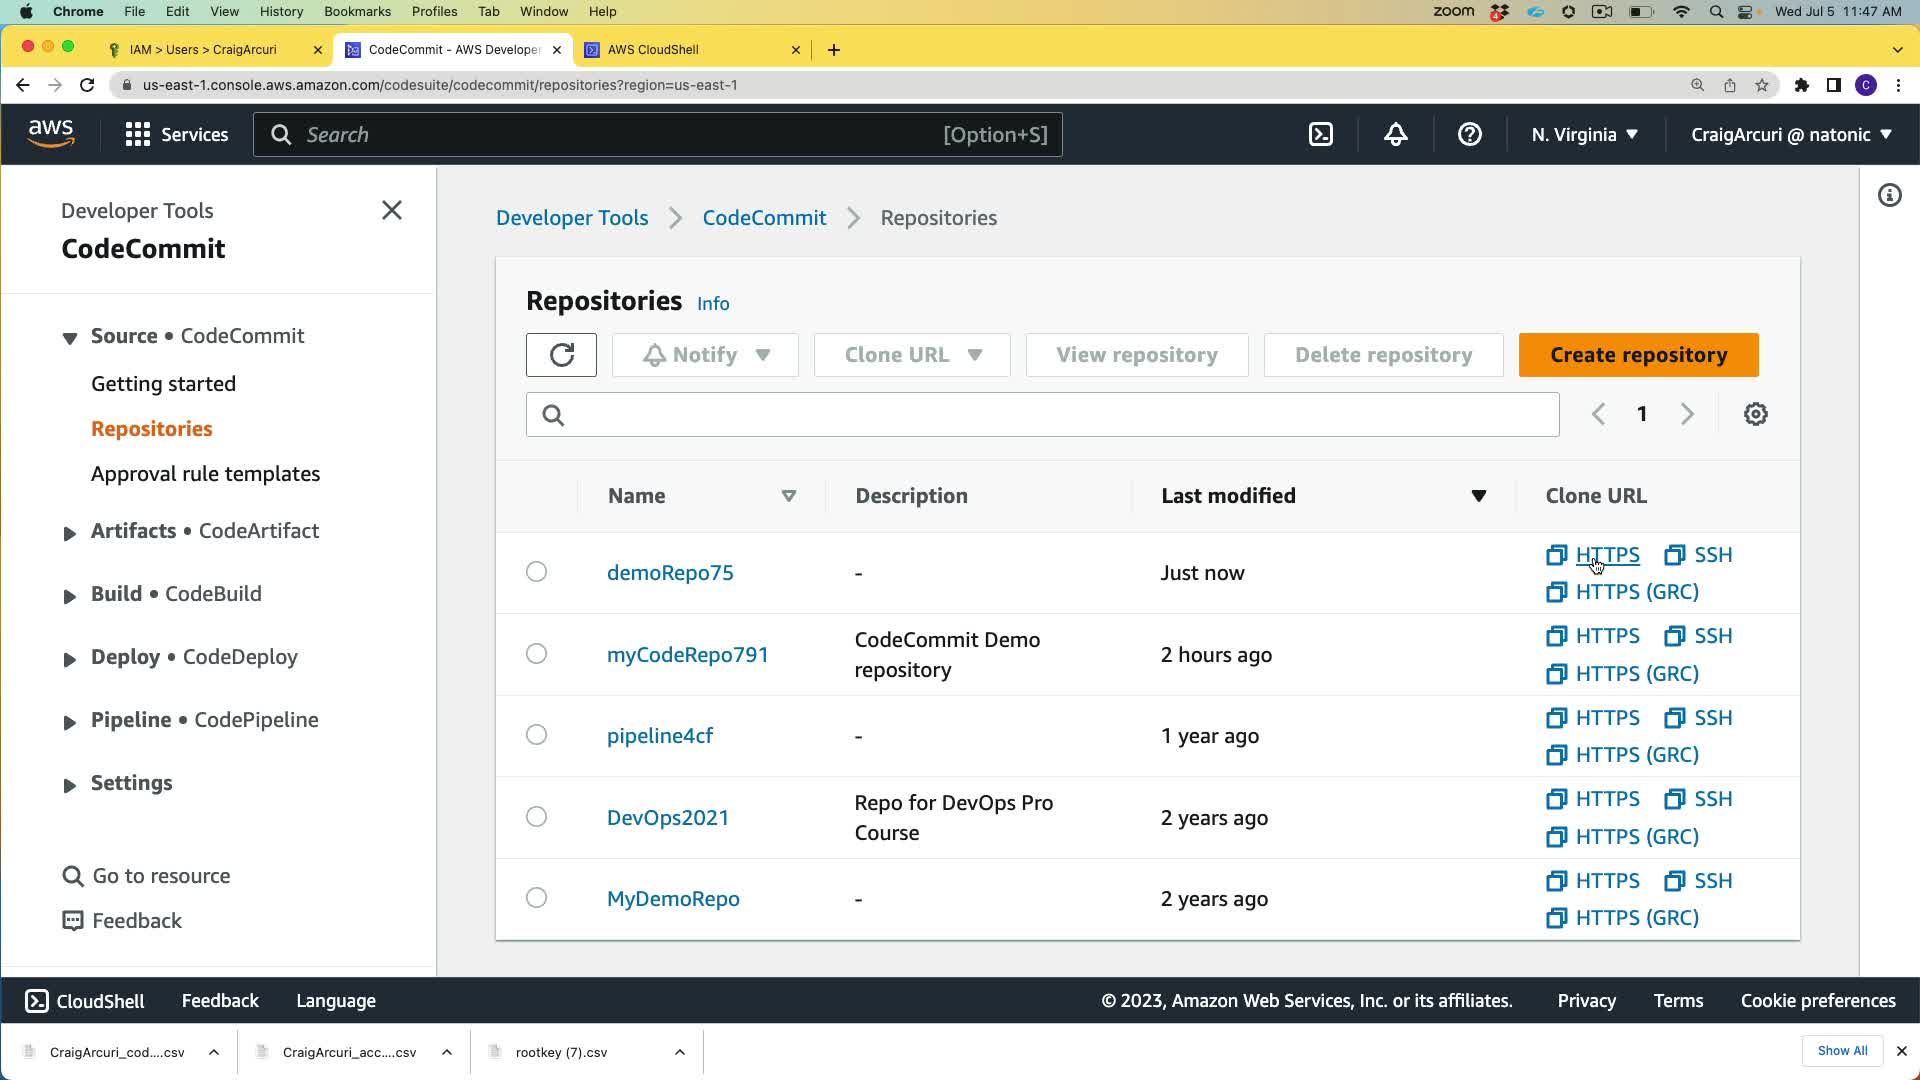Expand the Build CodeBuild section
This screenshot has width=1920, height=1080.
point(70,596)
